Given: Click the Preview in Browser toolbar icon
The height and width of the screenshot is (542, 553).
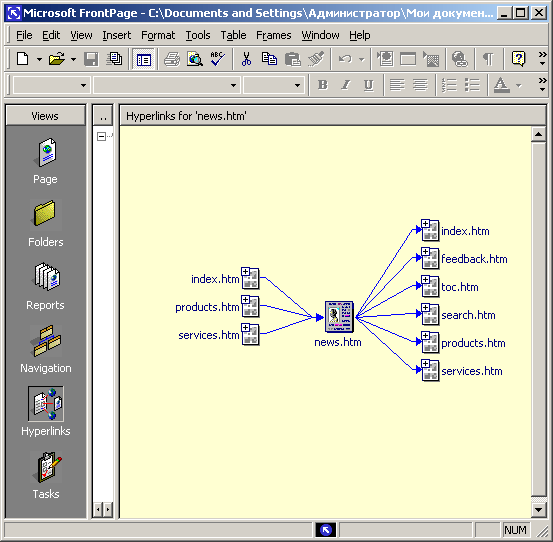Looking at the screenshot, I should pyautogui.click(x=195, y=59).
